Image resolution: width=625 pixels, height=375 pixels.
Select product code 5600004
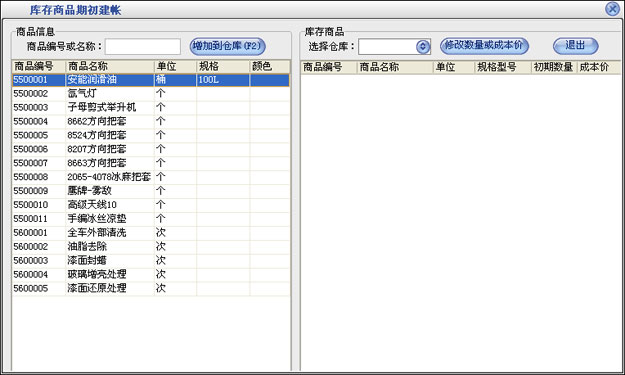coord(31,275)
